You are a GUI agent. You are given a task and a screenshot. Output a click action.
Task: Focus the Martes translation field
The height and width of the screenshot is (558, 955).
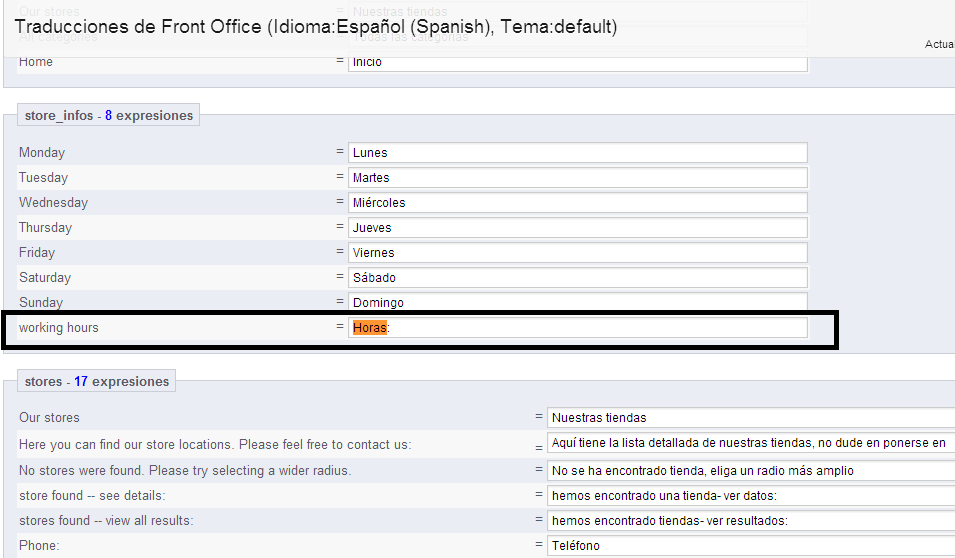pyautogui.click(x=578, y=178)
